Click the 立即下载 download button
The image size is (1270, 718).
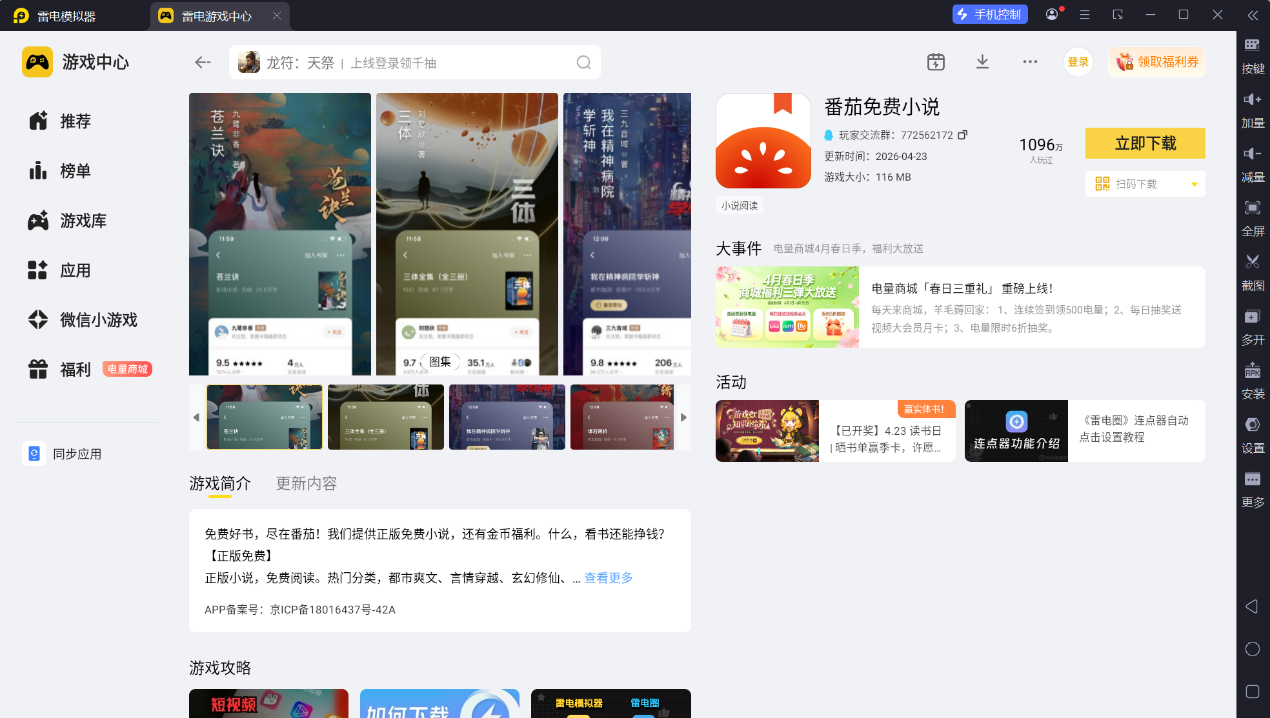tap(1145, 143)
